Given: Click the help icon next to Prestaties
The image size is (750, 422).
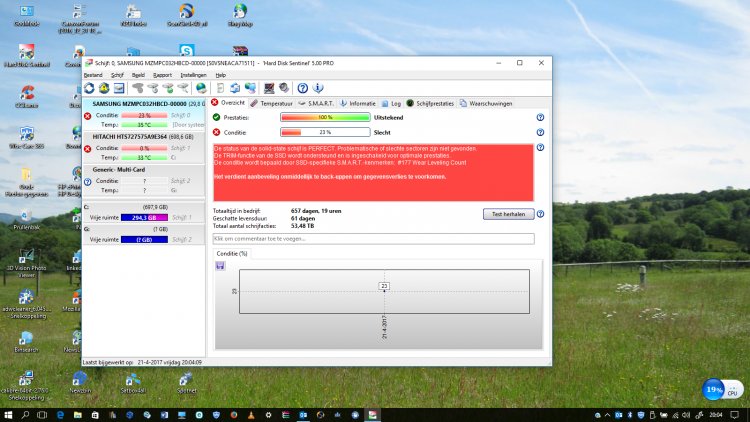Looking at the screenshot, I should pos(540,117).
